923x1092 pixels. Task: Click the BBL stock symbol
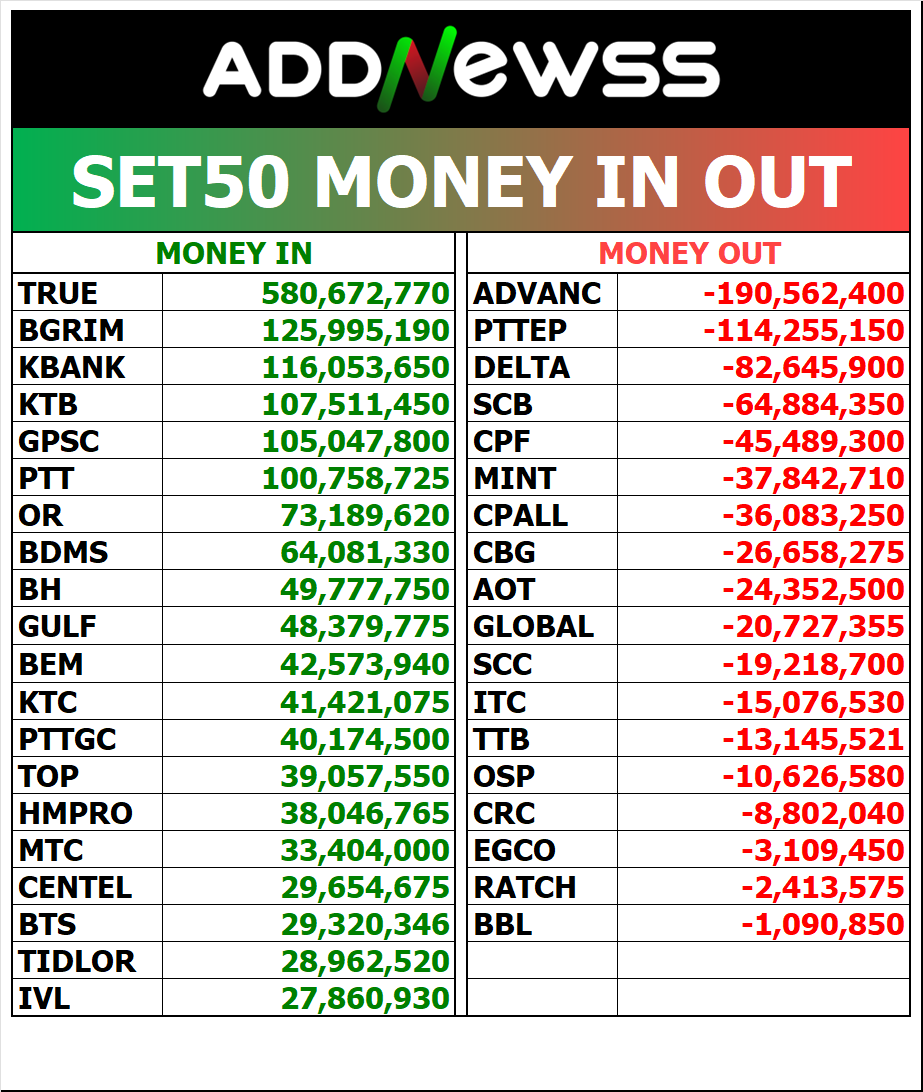tap(503, 924)
